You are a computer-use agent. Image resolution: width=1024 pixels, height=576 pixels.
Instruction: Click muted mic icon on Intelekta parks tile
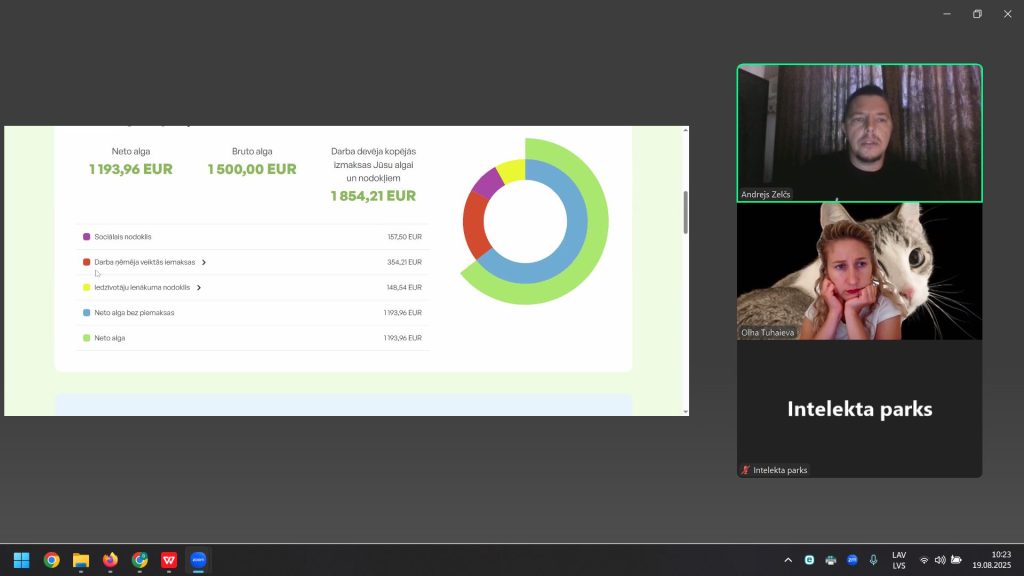[745, 470]
